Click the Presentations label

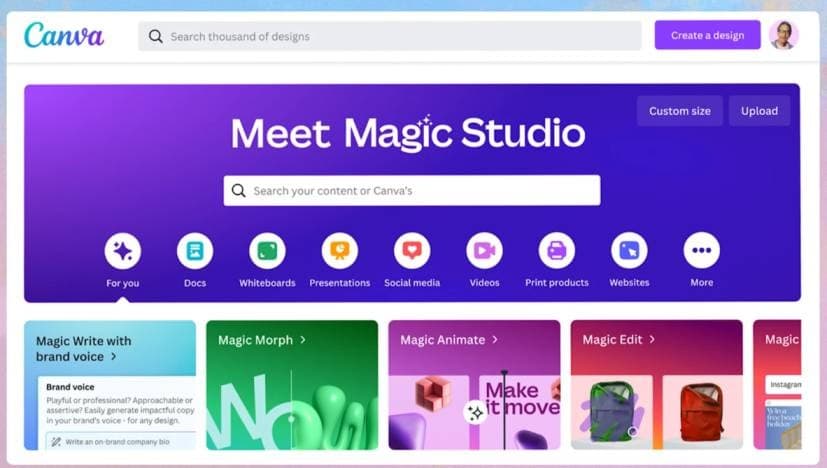(340, 283)
